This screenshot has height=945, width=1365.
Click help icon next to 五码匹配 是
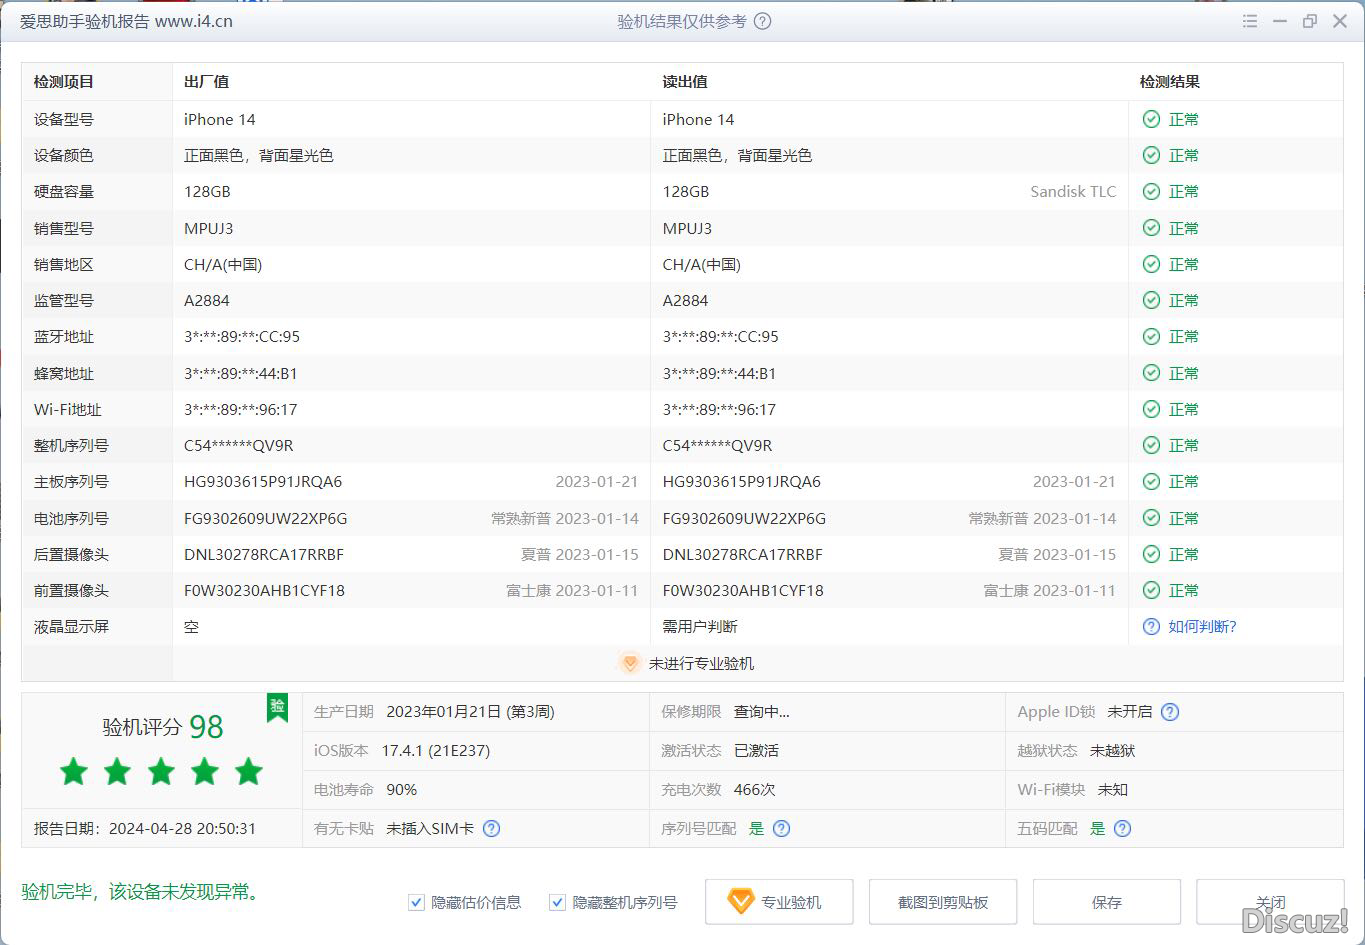(x=1122, y=828)
